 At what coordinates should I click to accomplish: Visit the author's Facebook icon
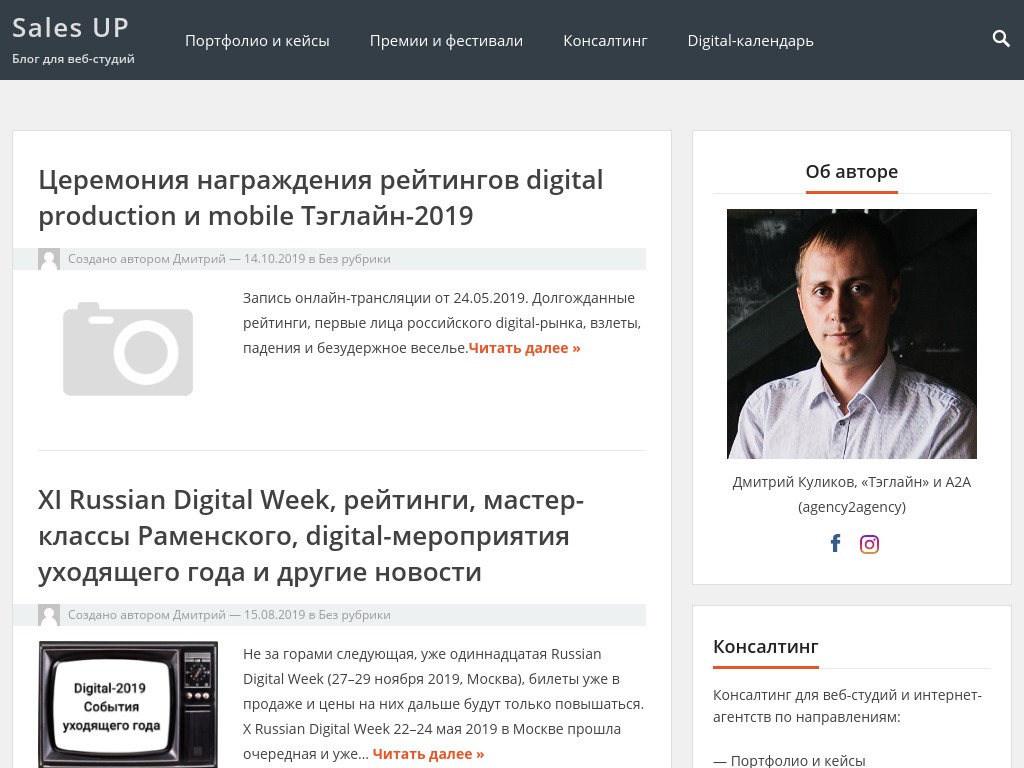pyautogui.click(x=835, y=543)
